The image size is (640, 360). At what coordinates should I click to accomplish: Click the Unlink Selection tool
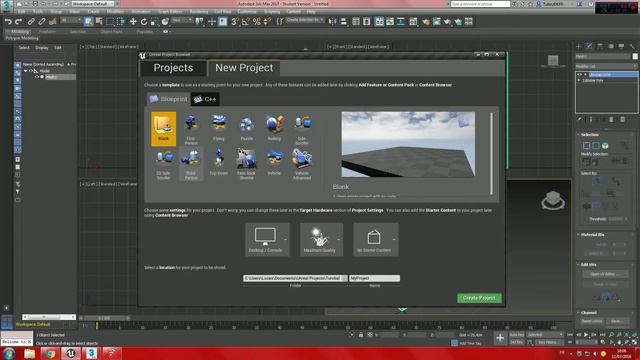point(42,22)
